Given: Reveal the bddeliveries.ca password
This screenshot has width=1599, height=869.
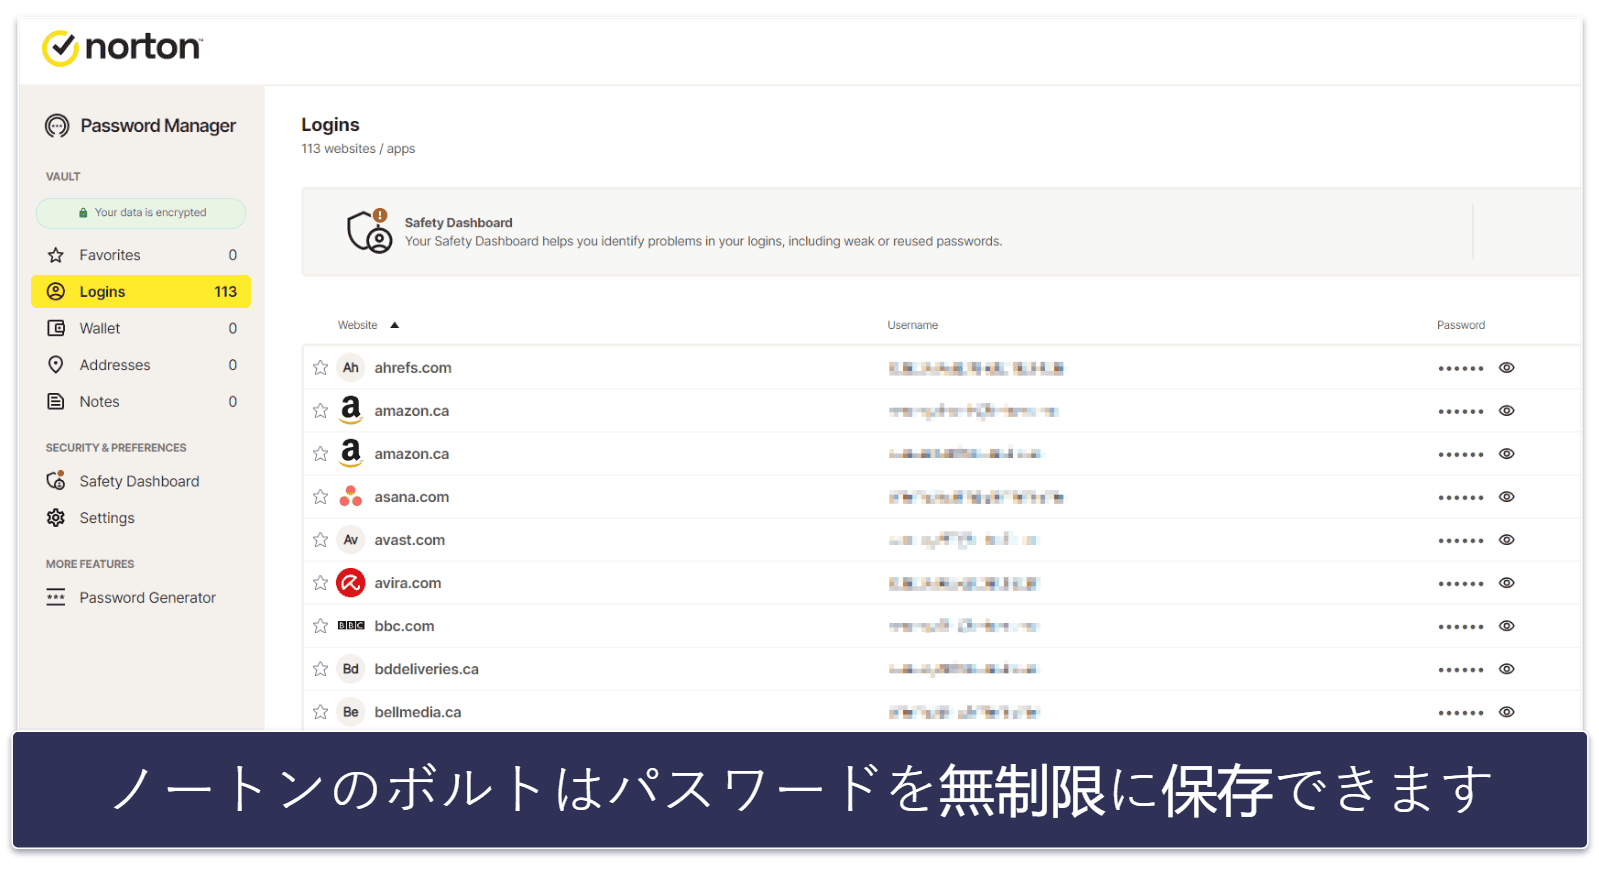Looking at the screenshot, I should 1507,669.
